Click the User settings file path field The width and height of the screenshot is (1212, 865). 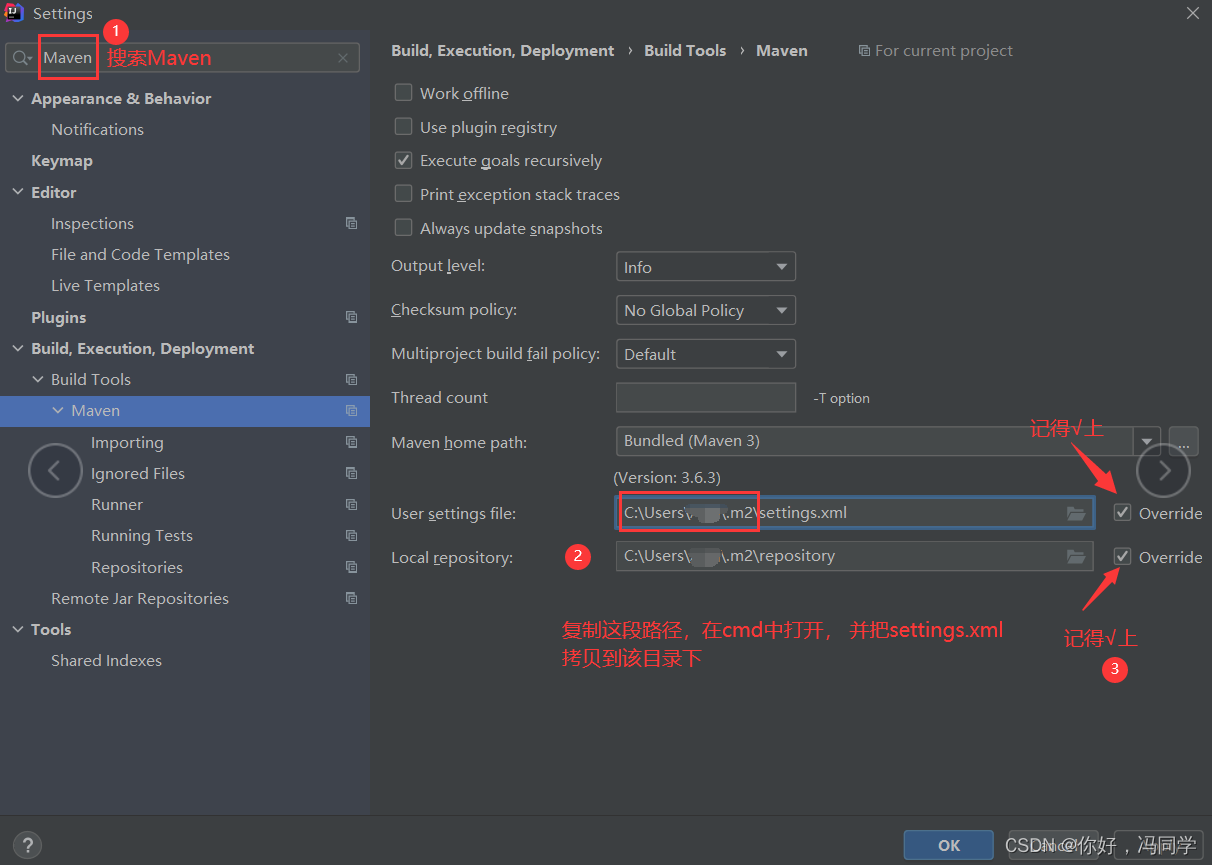click(854, 513)
